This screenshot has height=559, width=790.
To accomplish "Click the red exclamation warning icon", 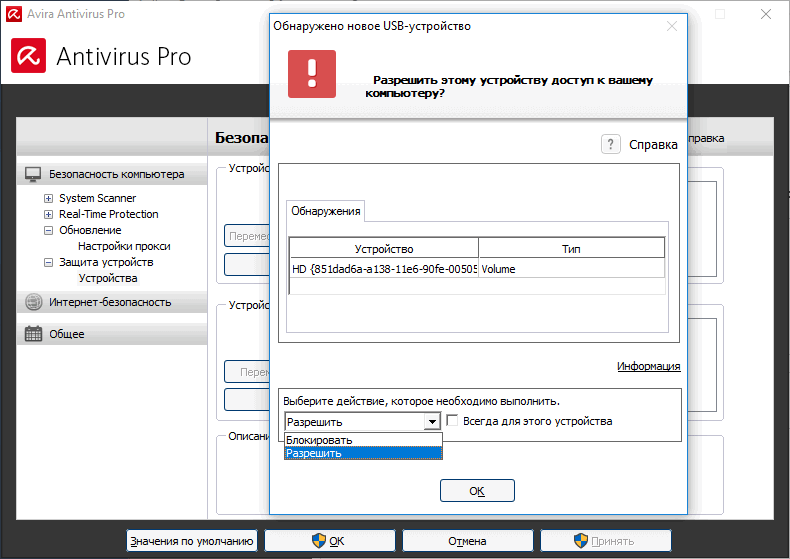I will (x=312, y=74).
